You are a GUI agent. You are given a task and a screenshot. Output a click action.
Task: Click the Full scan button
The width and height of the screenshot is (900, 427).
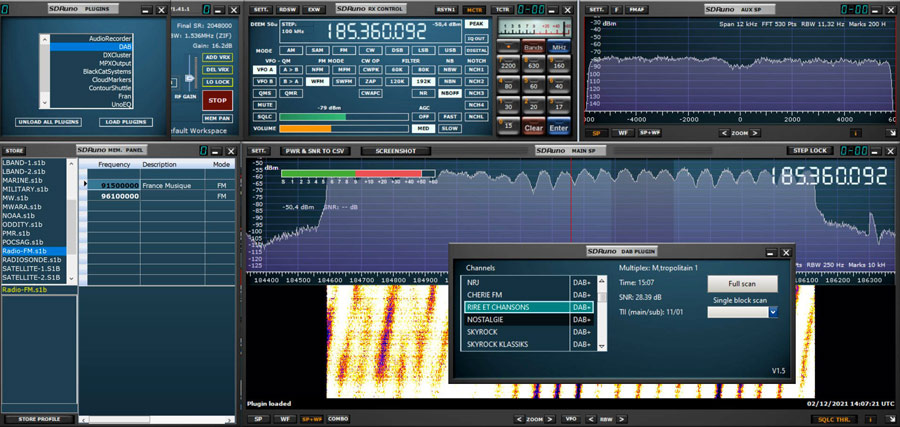click(742, 284)
